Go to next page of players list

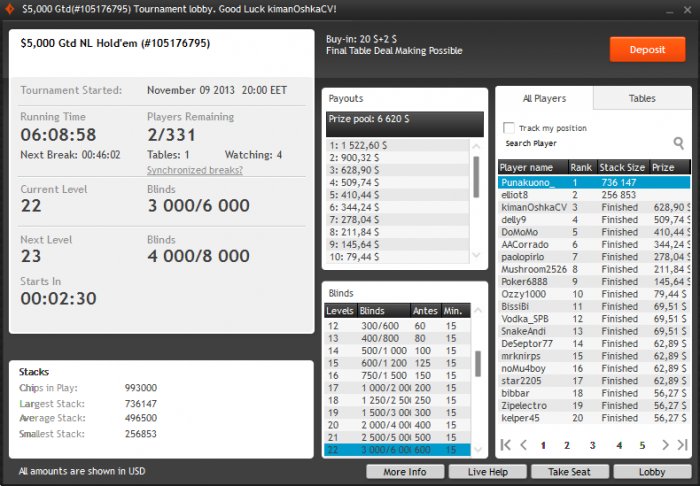(665, 445)
